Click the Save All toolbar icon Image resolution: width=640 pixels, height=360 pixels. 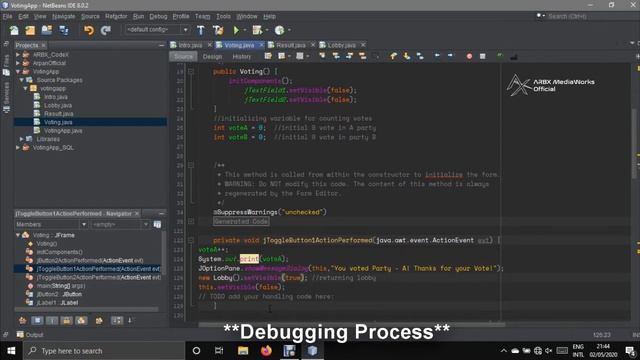pos(64,30)
